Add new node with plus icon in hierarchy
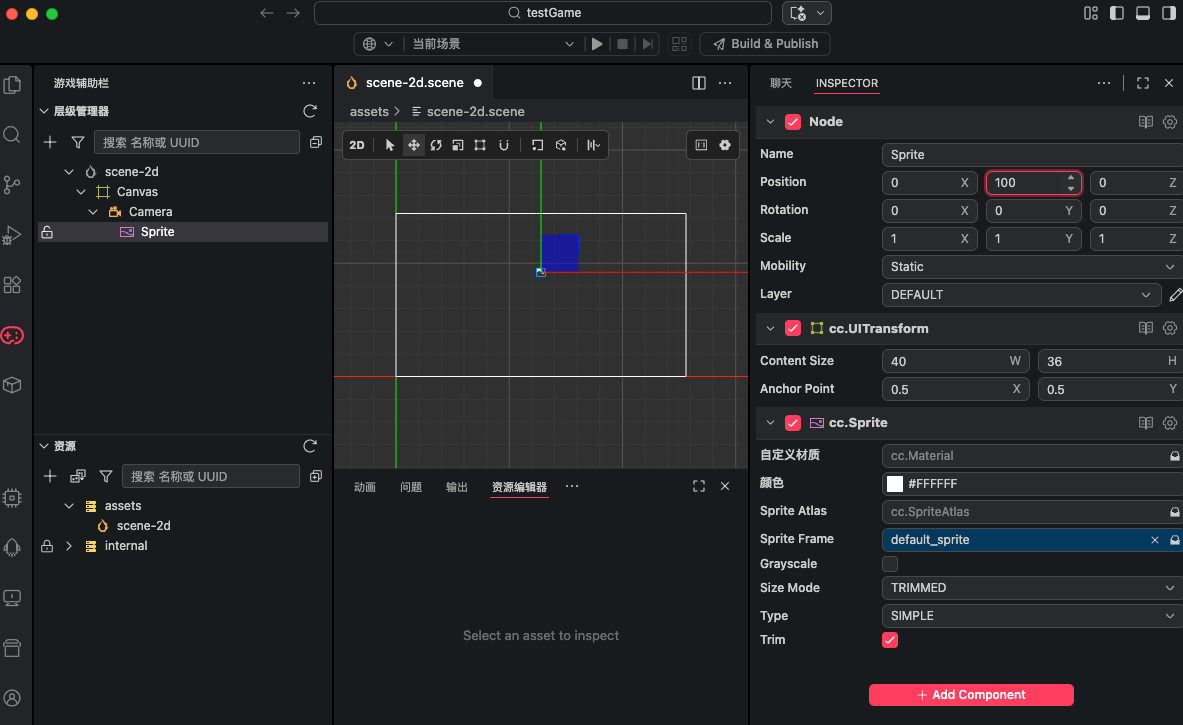 point(50,142)
